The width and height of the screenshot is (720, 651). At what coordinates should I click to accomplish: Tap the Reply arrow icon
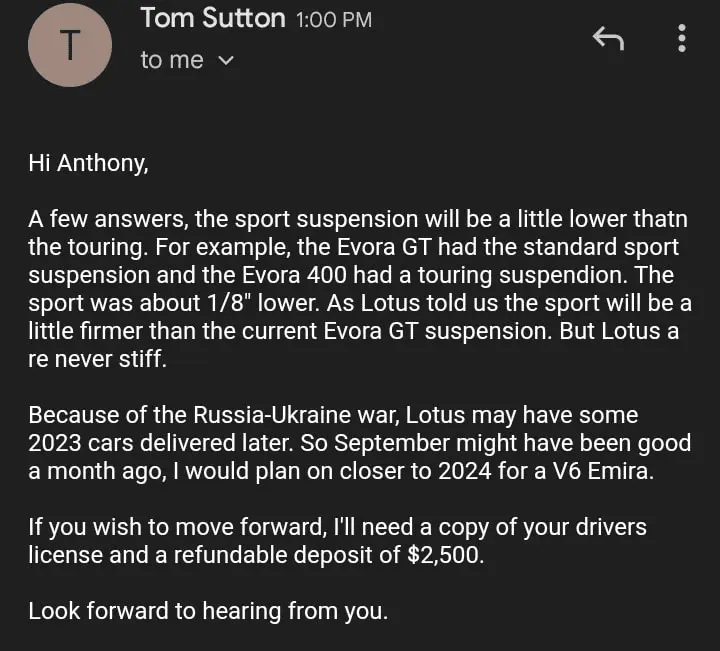click(x=608, y=39)
